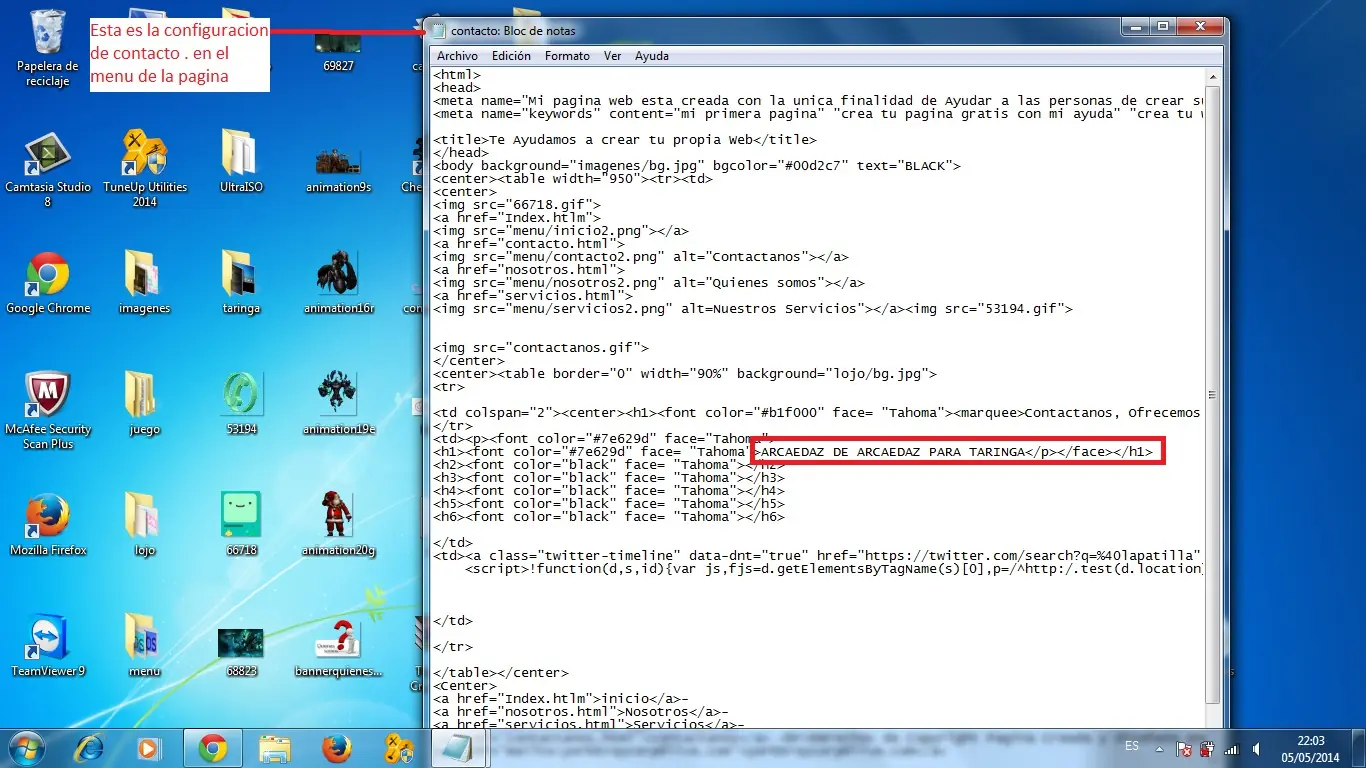Screen dimensions: 1366x768
Task: Open the TuneUp Utilities 2014 desktop shortcut
Action: click(144, 168)
